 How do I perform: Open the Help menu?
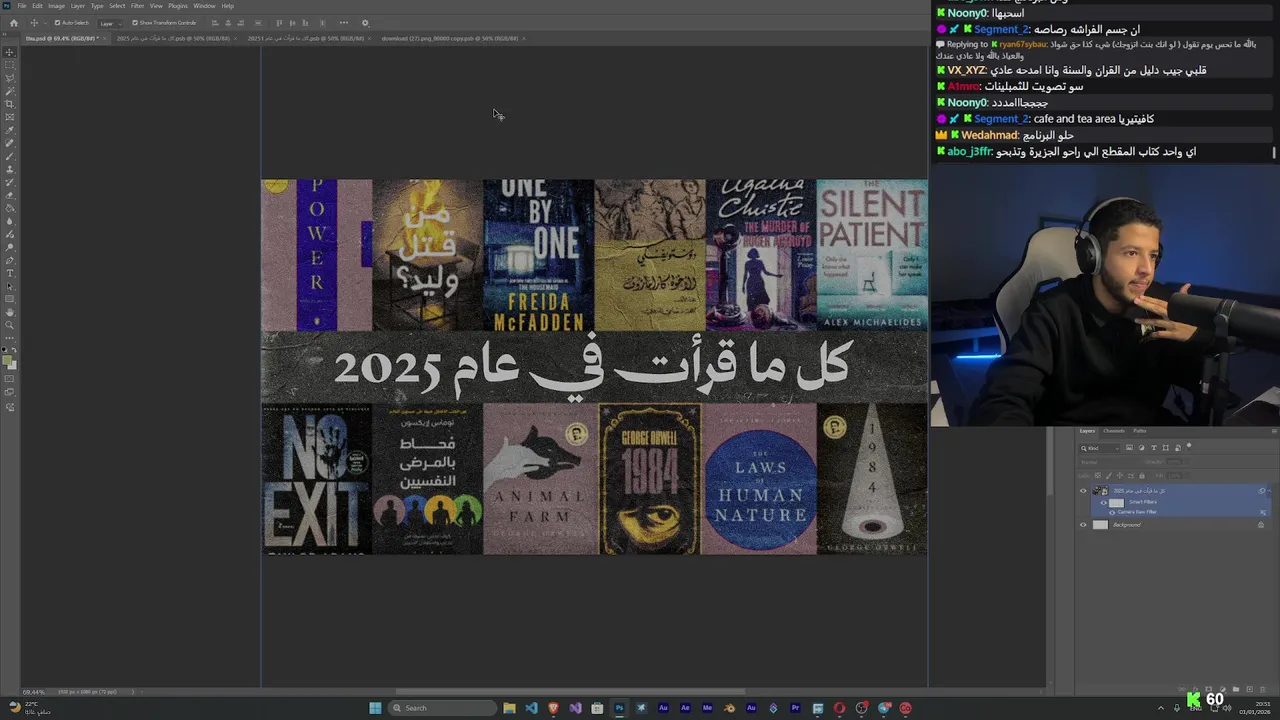[x=228, y=6]
